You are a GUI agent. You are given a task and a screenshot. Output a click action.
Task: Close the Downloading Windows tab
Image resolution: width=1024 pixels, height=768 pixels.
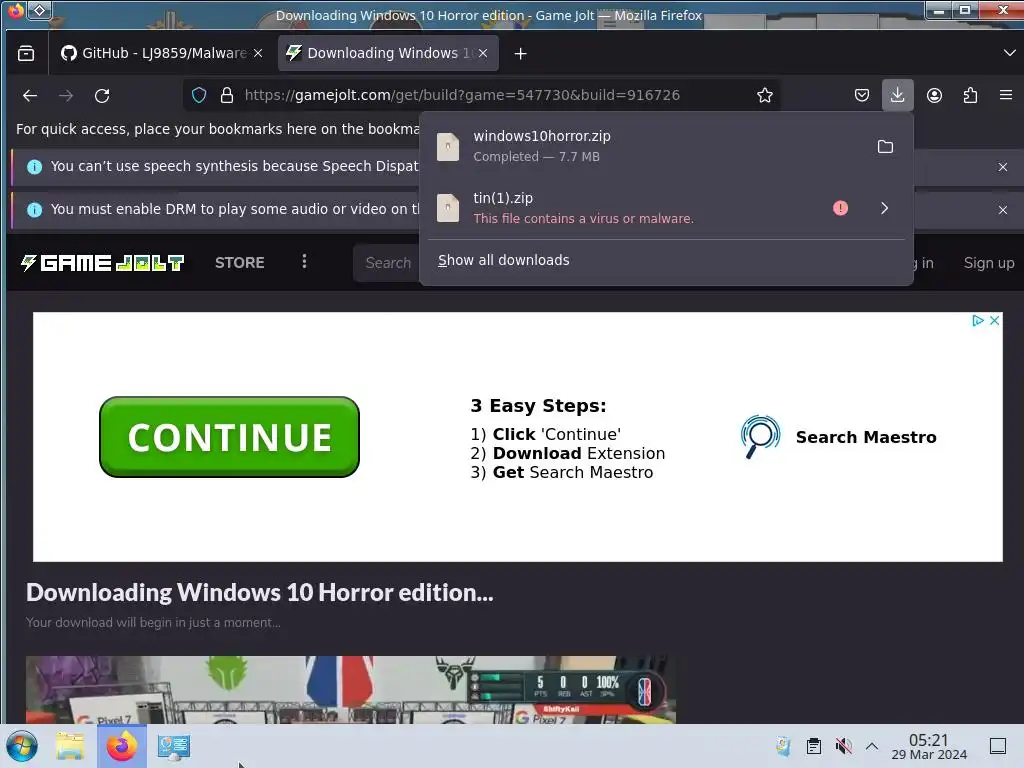click(x=483, y=54)
